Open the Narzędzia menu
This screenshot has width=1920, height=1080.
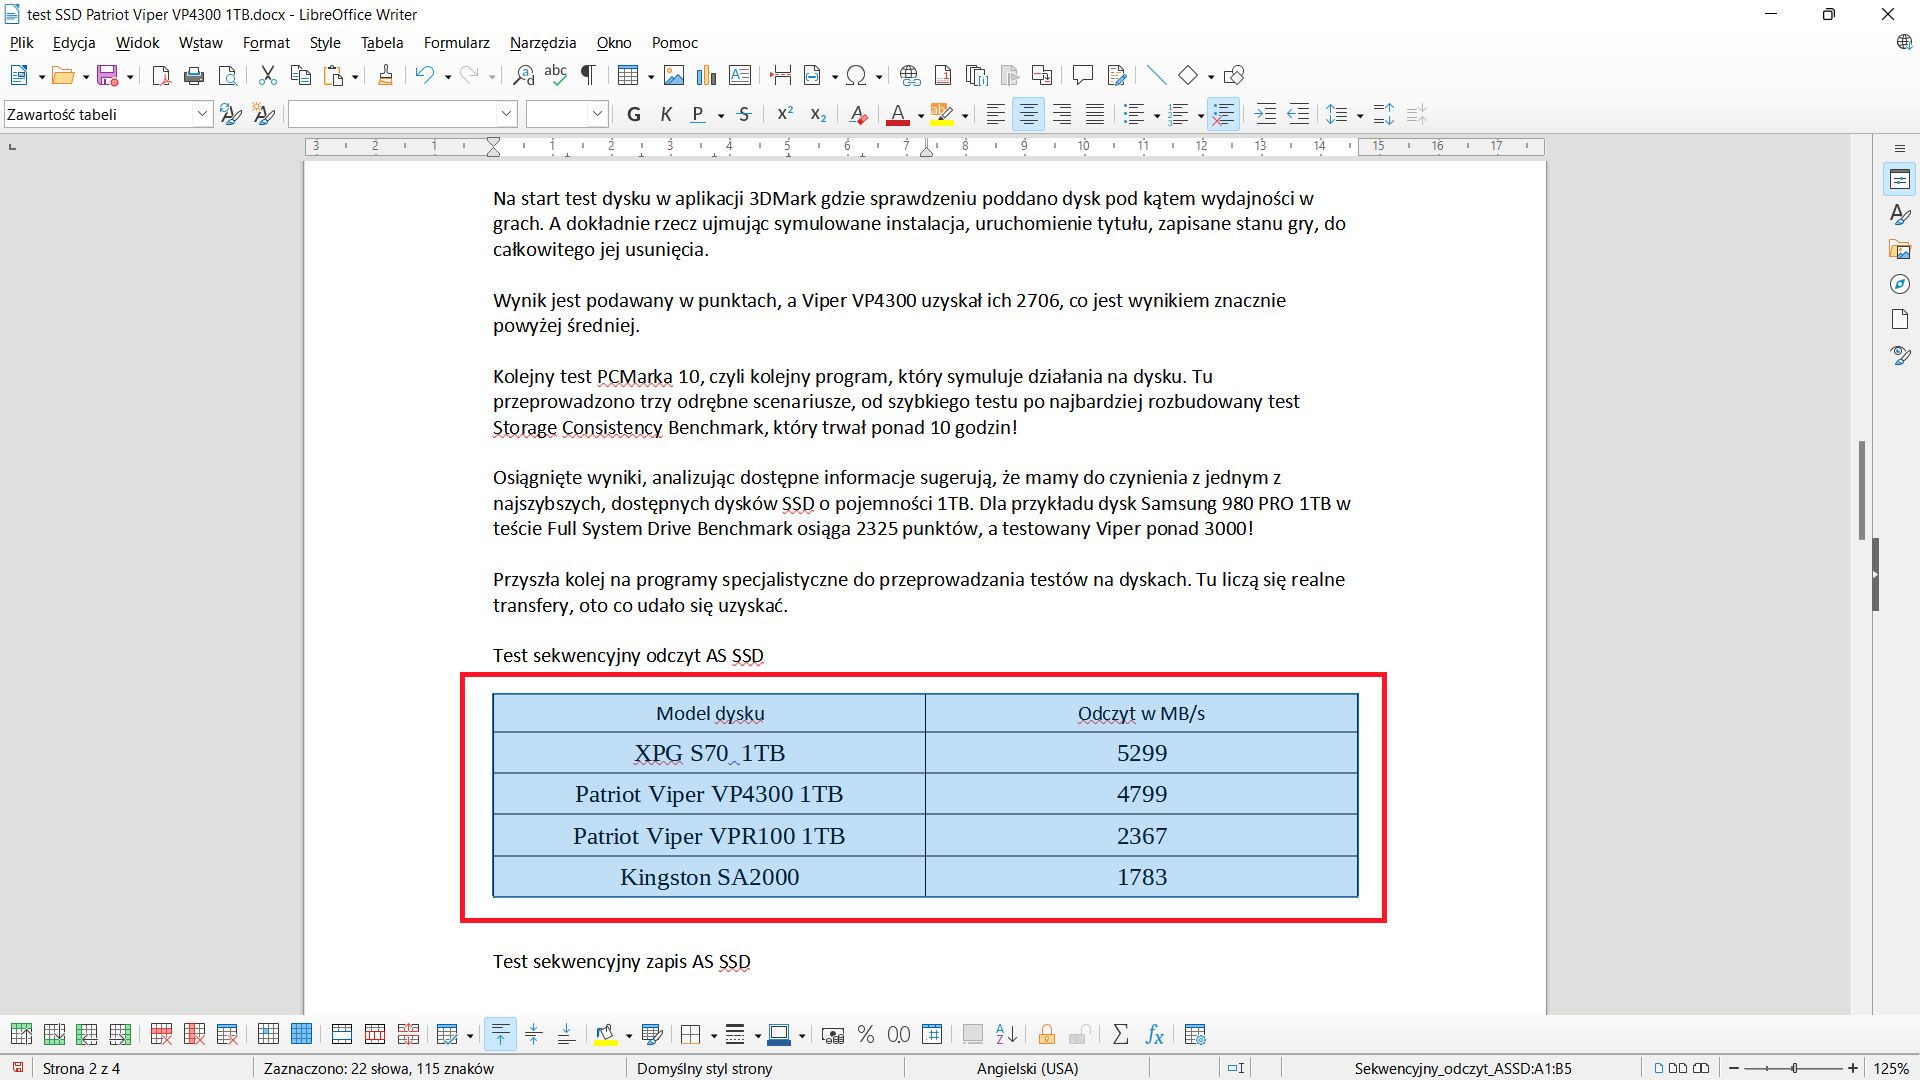coord(542,43)
